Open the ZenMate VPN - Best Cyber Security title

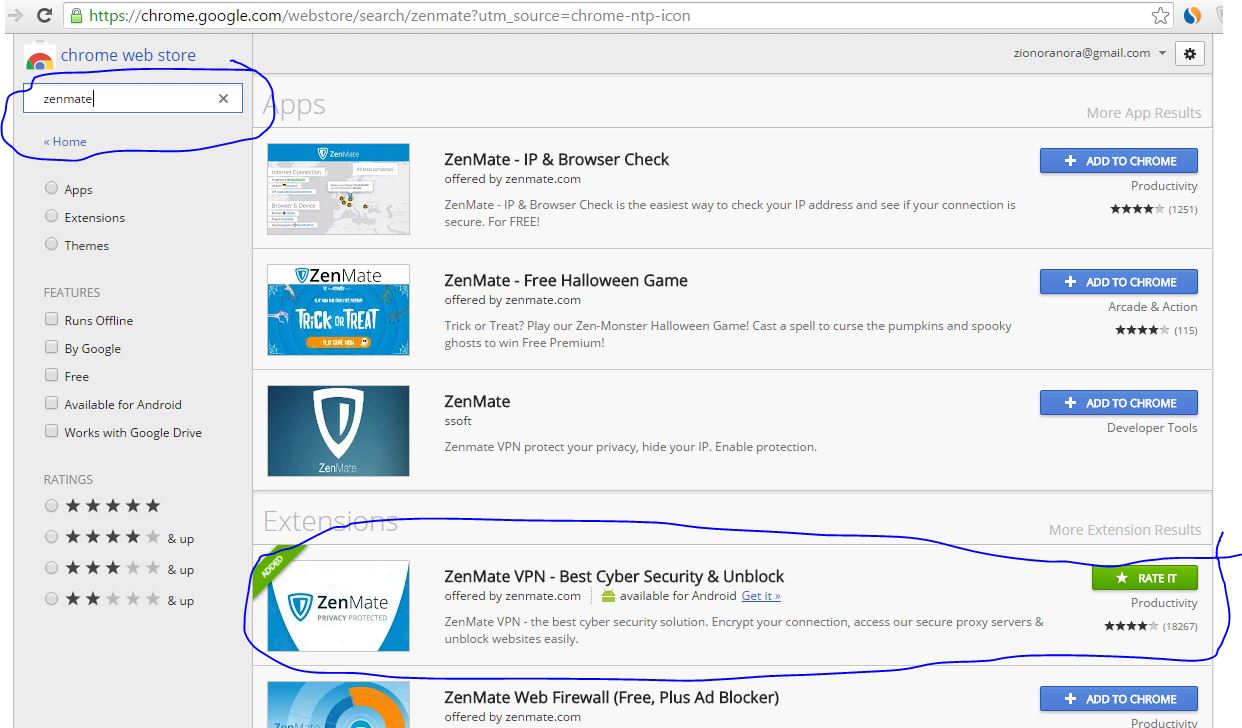pos(614,577)
